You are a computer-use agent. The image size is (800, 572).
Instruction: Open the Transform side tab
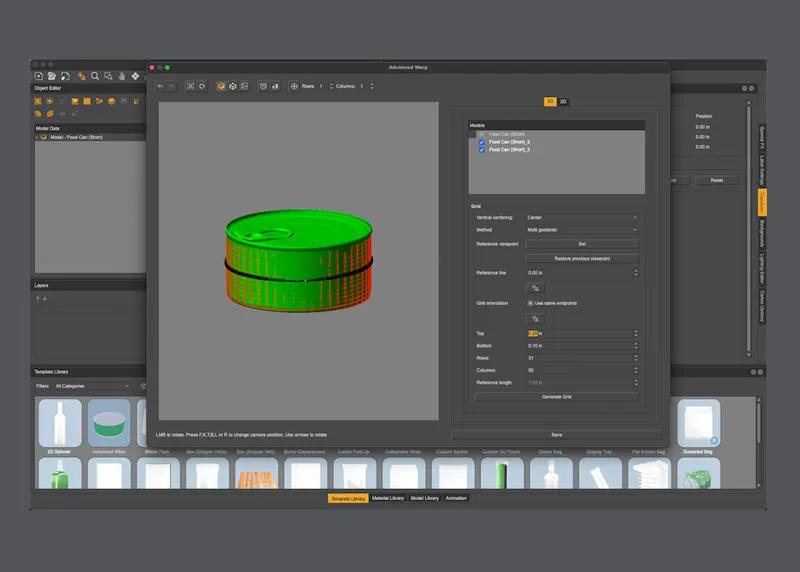pos(762,202)
